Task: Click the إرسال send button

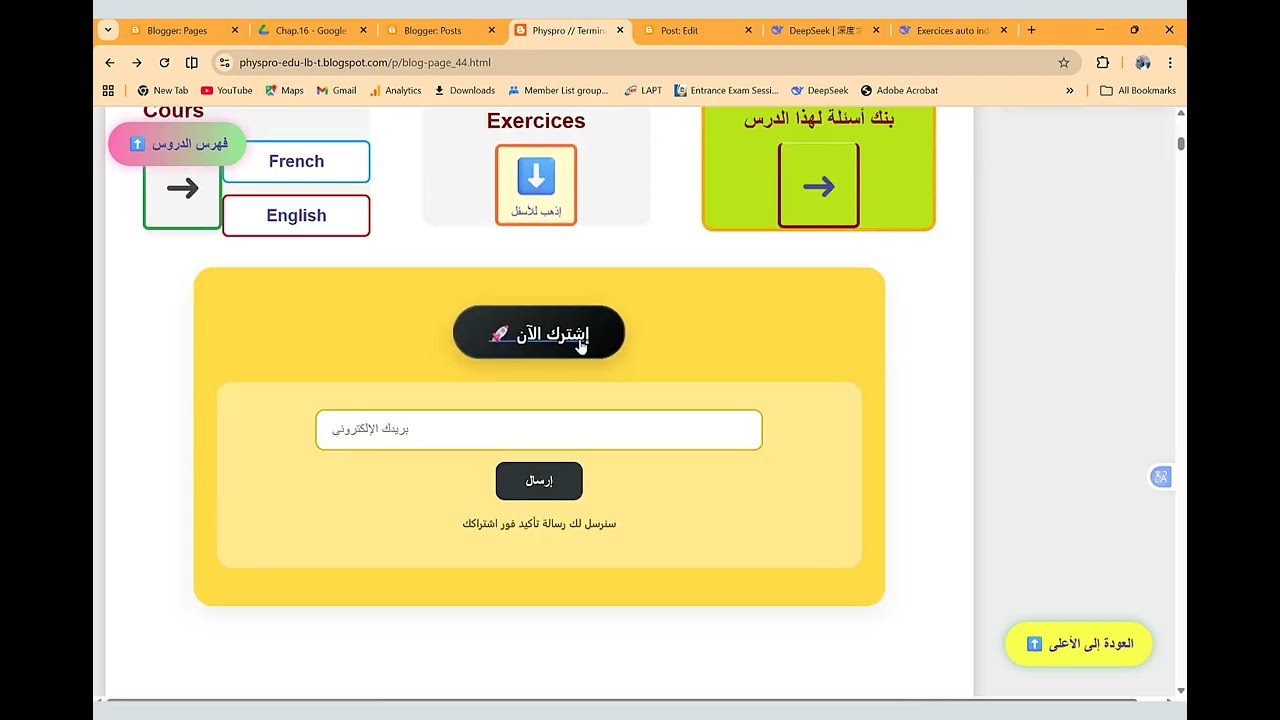Action: click(539, 481)
